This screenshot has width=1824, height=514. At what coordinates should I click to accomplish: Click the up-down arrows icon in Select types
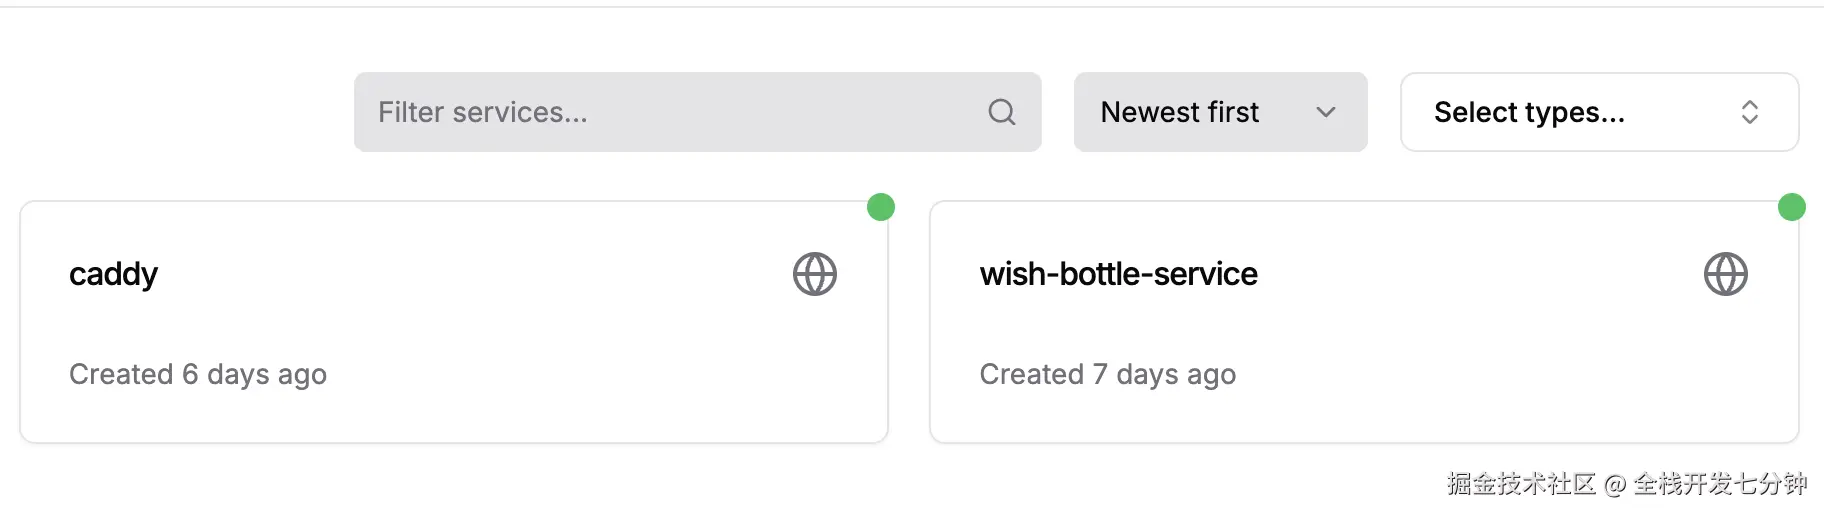tap(1749, 112)
